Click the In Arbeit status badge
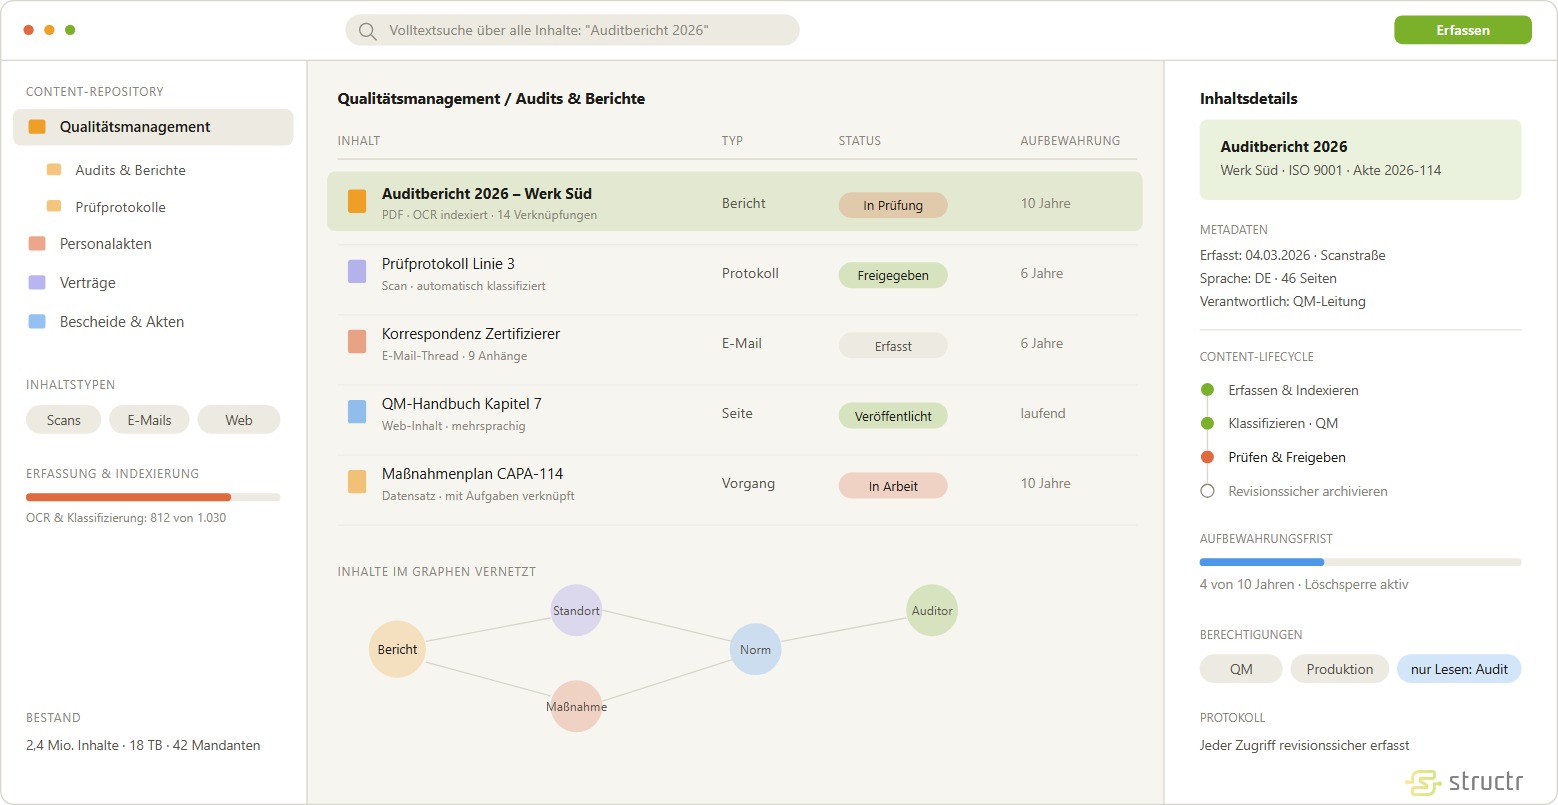Screen dimensions: 1558x805 (893, 485)
